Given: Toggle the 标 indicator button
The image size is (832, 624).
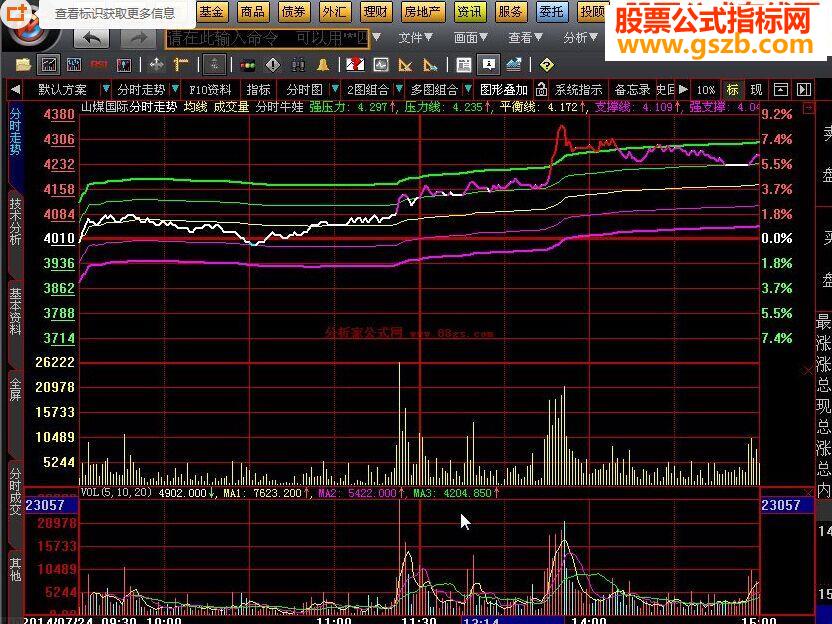Looking at the screenshot, I should 733,89.
